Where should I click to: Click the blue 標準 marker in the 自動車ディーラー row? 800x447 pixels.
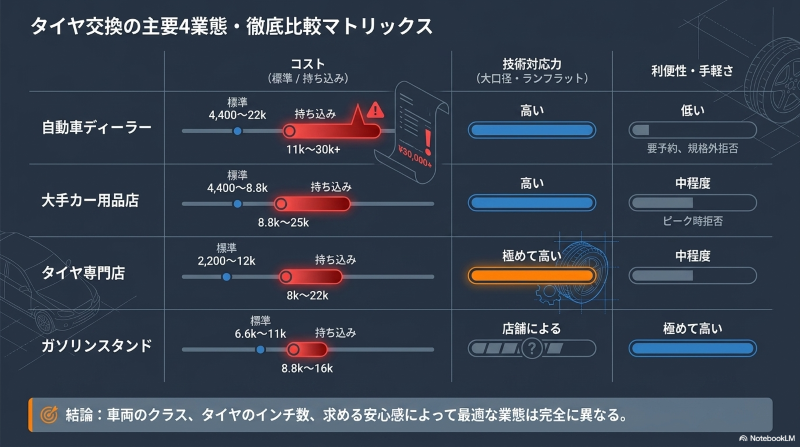(237, 131)
